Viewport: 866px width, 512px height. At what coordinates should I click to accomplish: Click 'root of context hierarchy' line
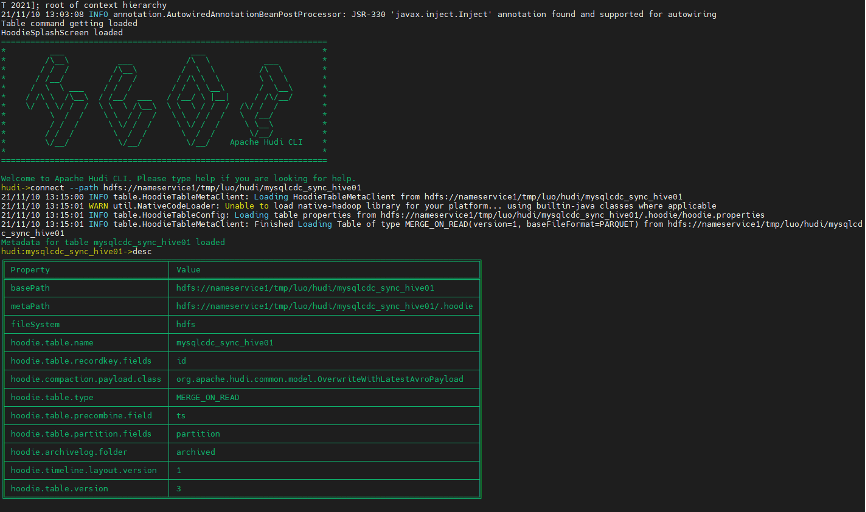click(84, 5)
